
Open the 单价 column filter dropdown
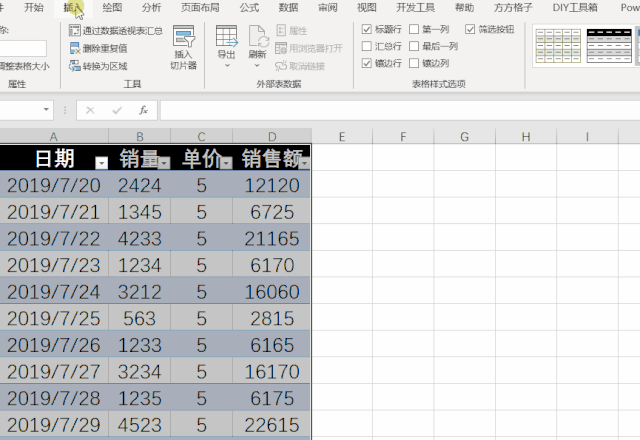[226, 163]
